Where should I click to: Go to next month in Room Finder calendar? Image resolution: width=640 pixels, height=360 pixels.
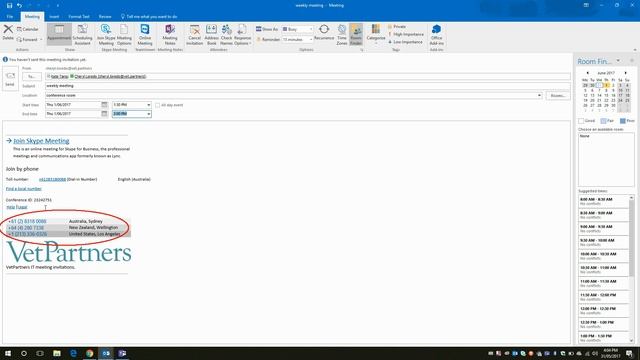click(625, 73)
